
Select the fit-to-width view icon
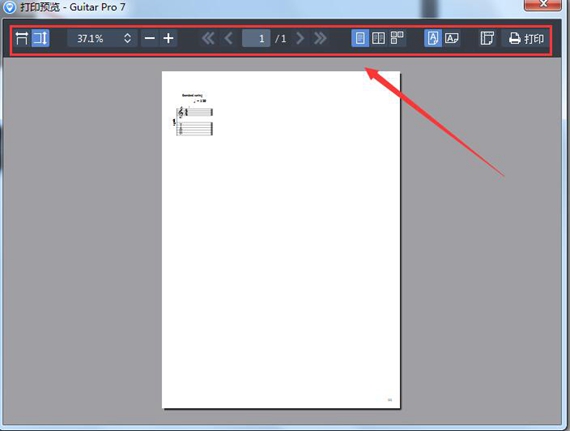(22, 38)
